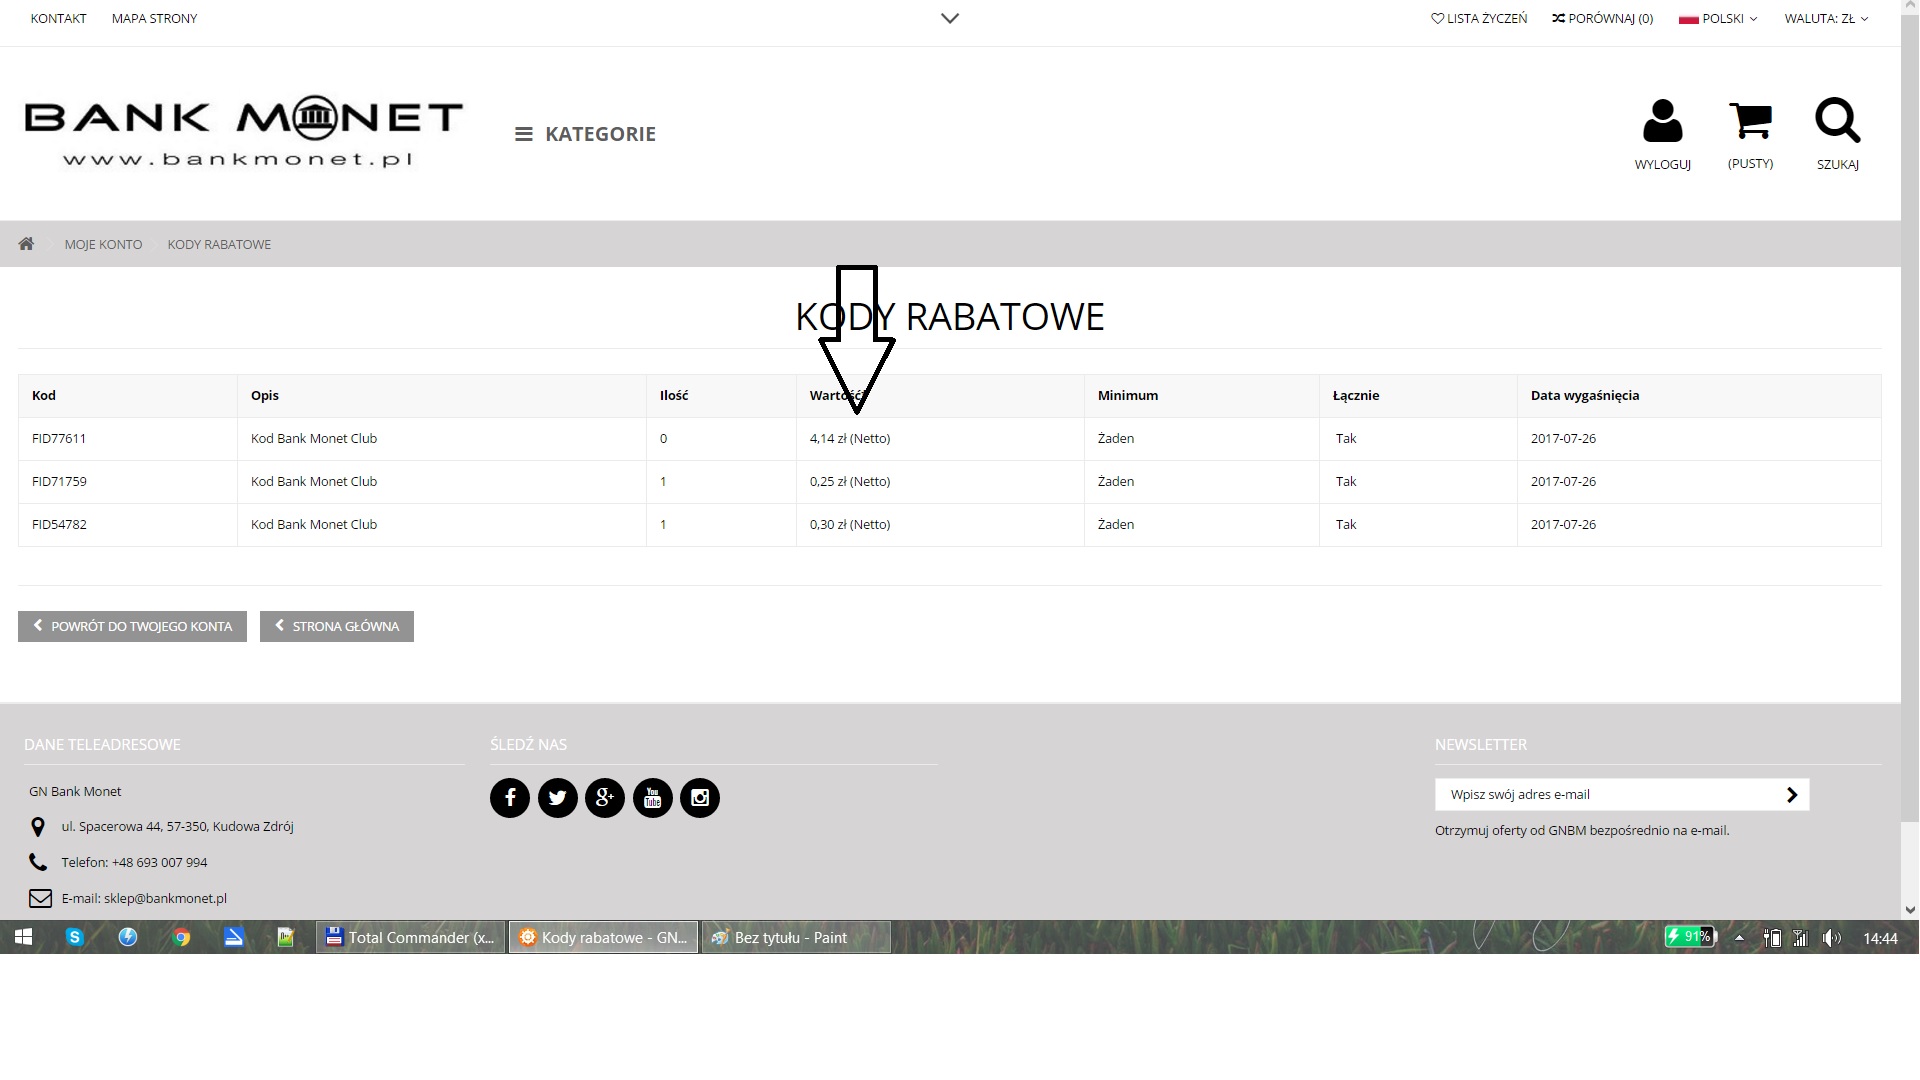
Task: Click the Lista życzeń link
Action: 1479,18
